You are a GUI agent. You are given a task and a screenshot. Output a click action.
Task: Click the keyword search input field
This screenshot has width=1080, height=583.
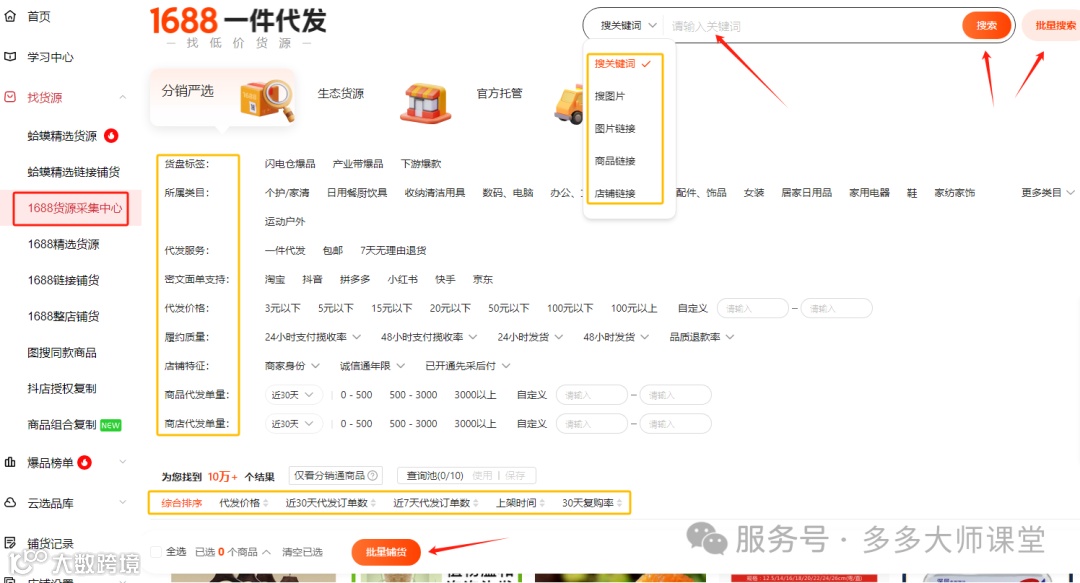coord(813,26)
